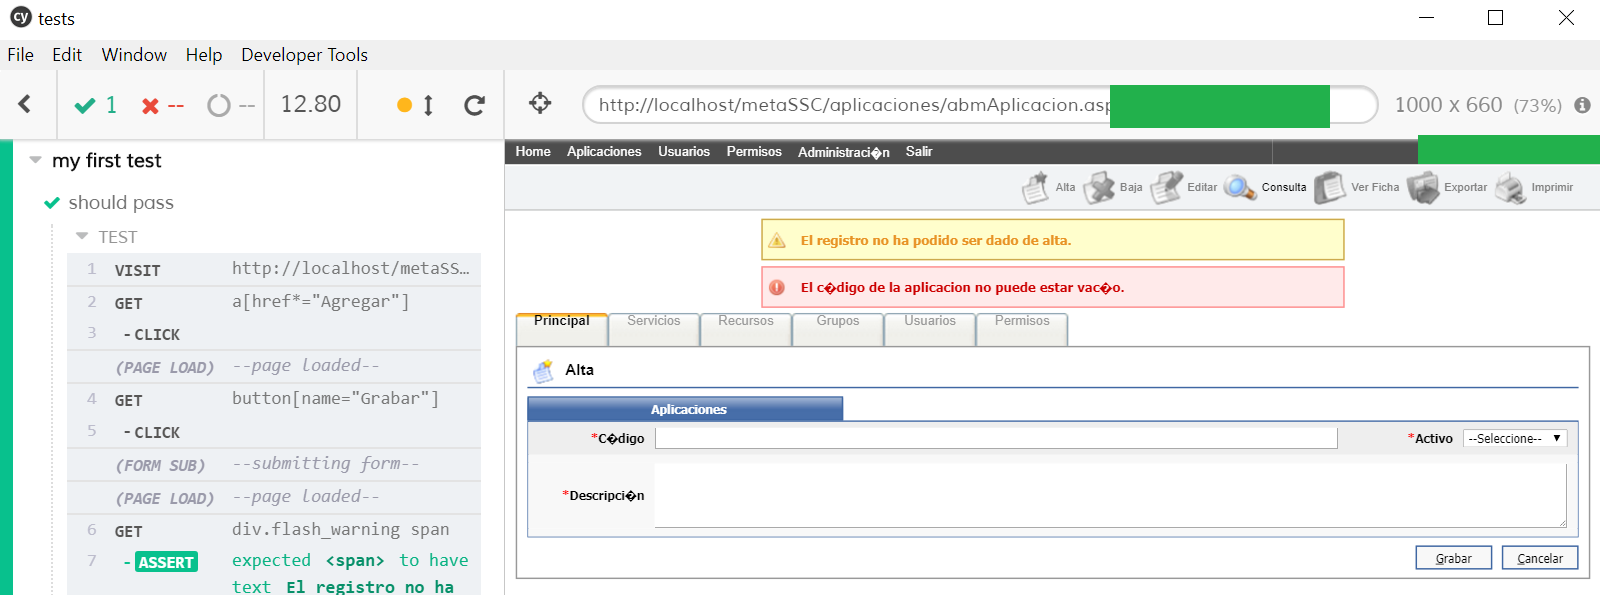Viewport: 1600px width, 595px height.
Task: Click the Cancelar button
Action: [x=1540, y=558]
